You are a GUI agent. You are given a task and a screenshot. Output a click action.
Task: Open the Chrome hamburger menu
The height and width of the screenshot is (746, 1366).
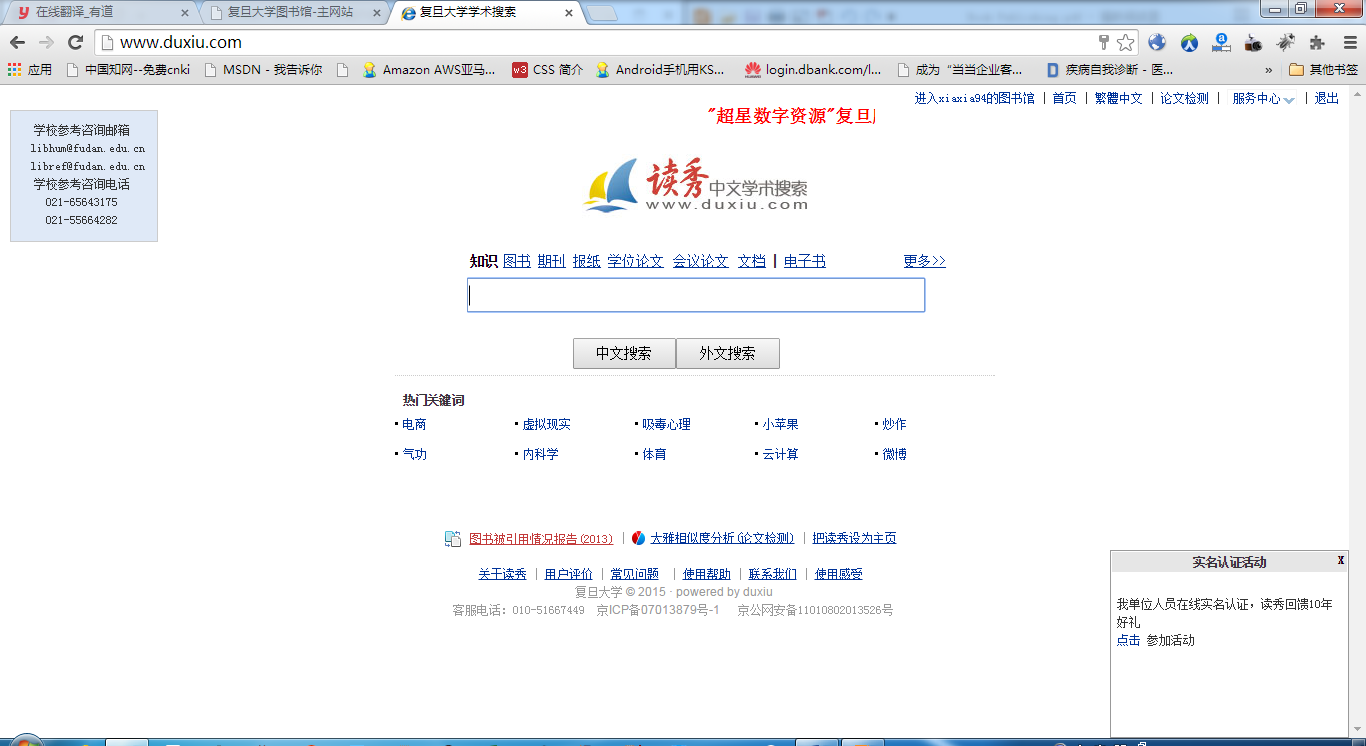point(1350,42)
